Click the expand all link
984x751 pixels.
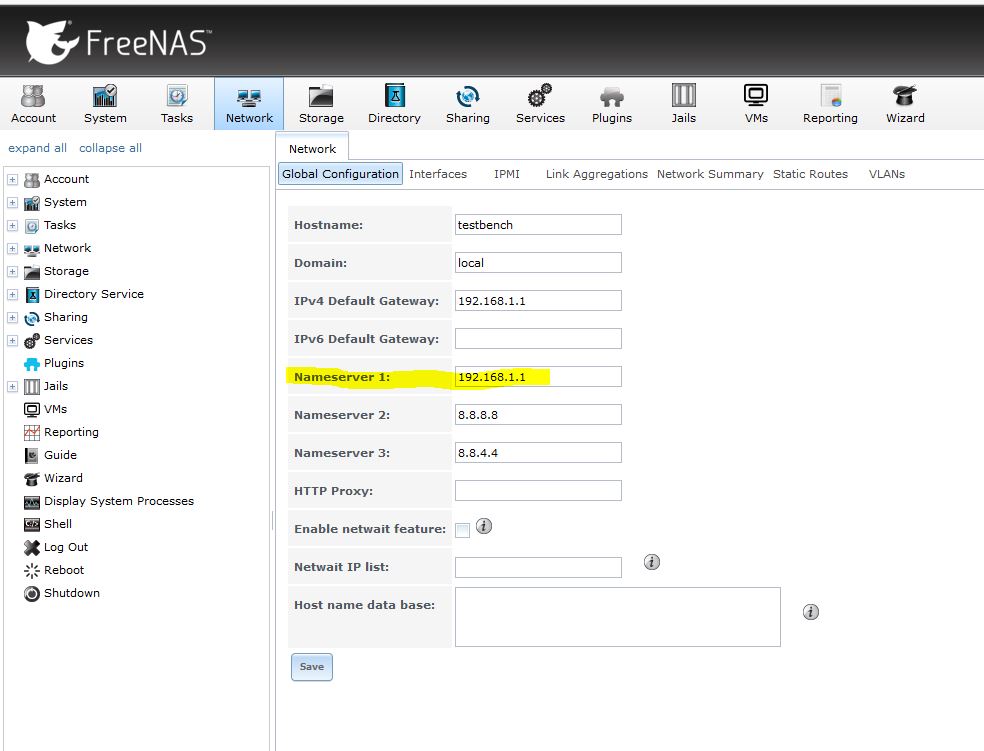37,148
